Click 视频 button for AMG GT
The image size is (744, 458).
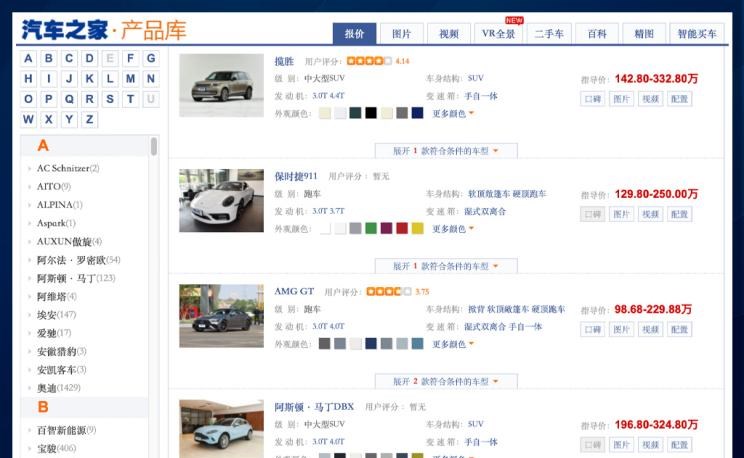click(651, 329)
